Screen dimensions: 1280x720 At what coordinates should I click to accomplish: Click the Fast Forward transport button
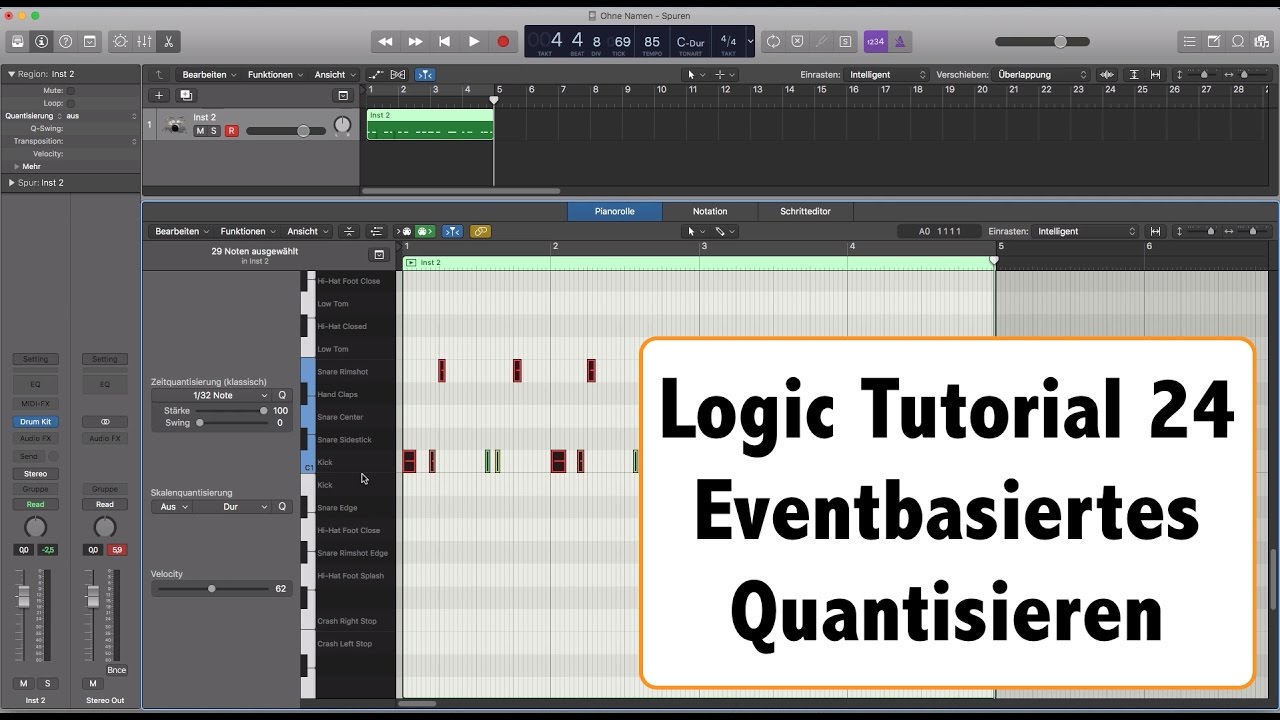point(415,41)
